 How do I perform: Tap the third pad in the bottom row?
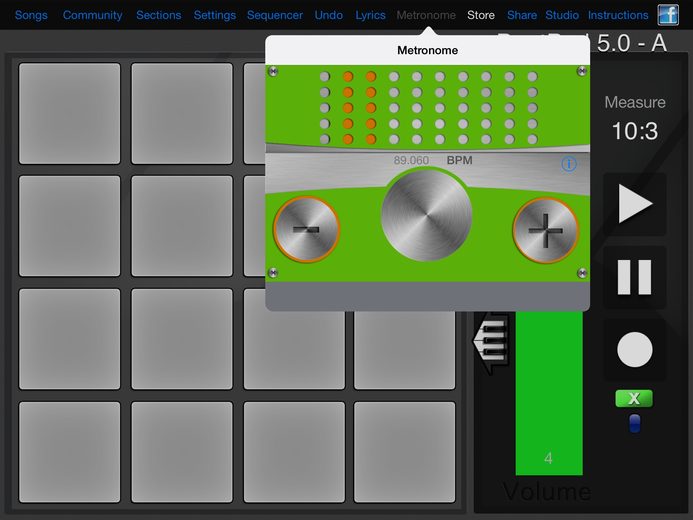(294, 452)
